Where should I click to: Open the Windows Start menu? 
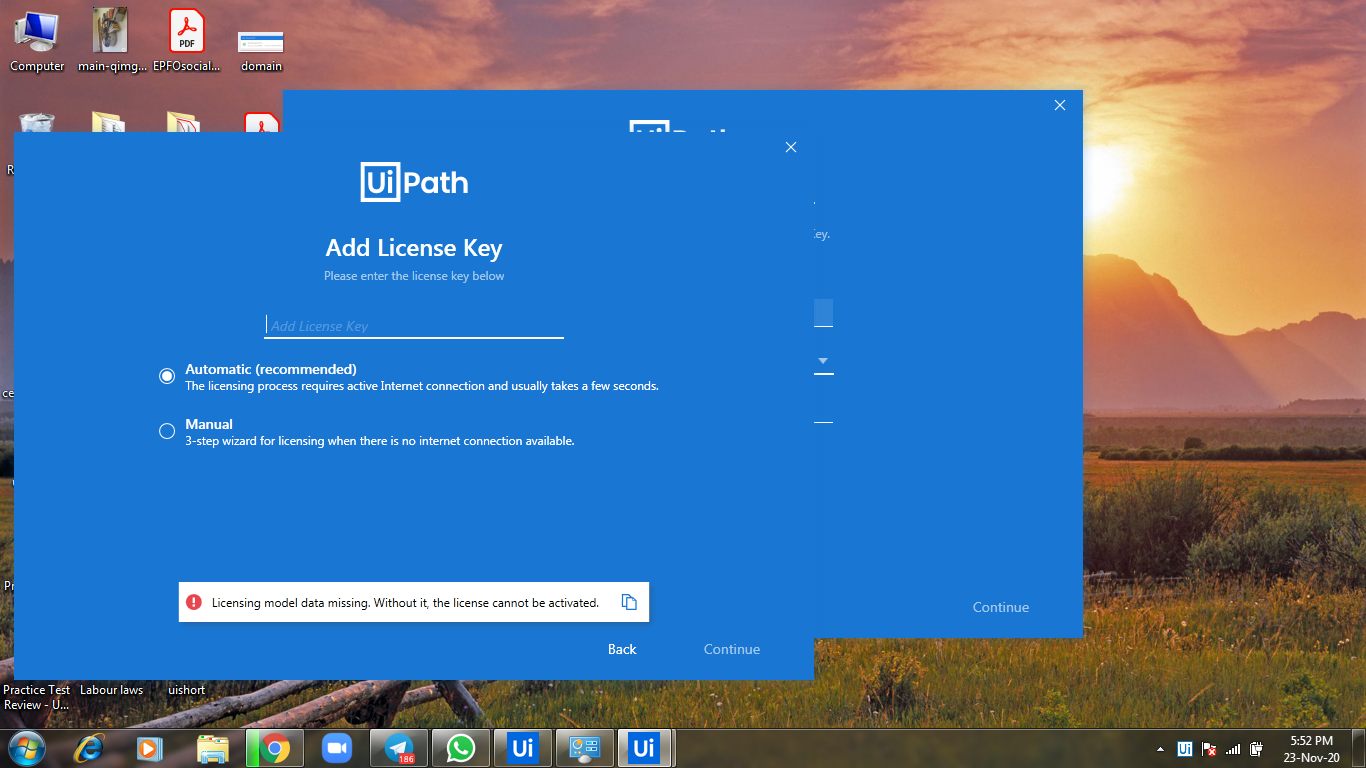coord(26,748)
